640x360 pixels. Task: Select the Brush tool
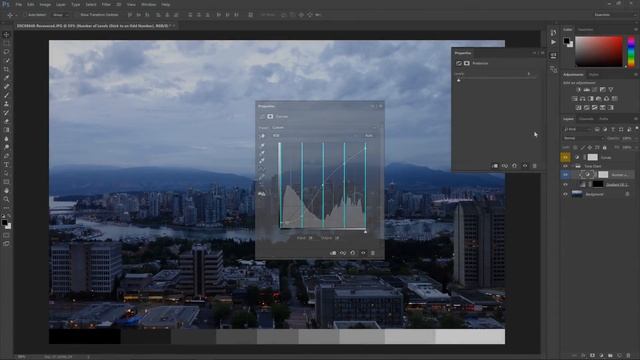[x=6, y=95]
